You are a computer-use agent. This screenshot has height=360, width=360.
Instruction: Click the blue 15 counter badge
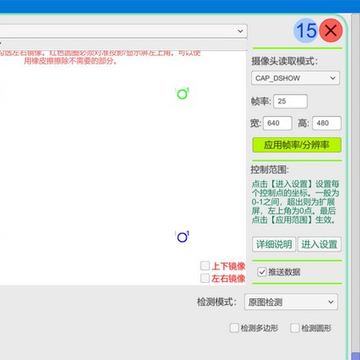point(306,30)
